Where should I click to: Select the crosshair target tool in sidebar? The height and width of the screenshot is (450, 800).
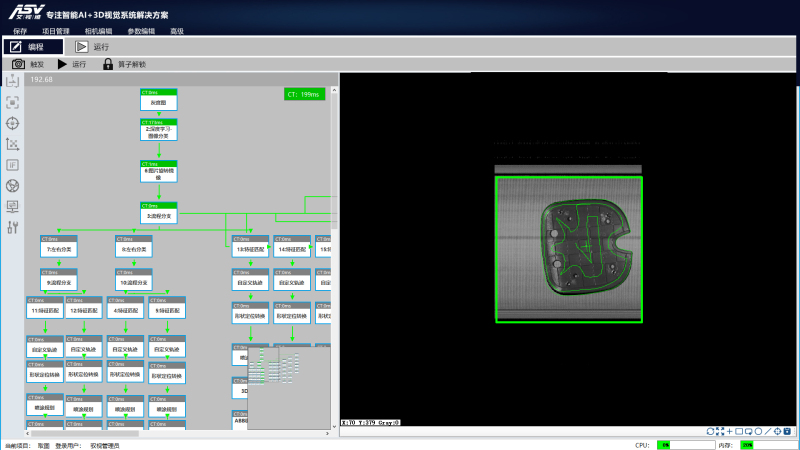[13, 123]
